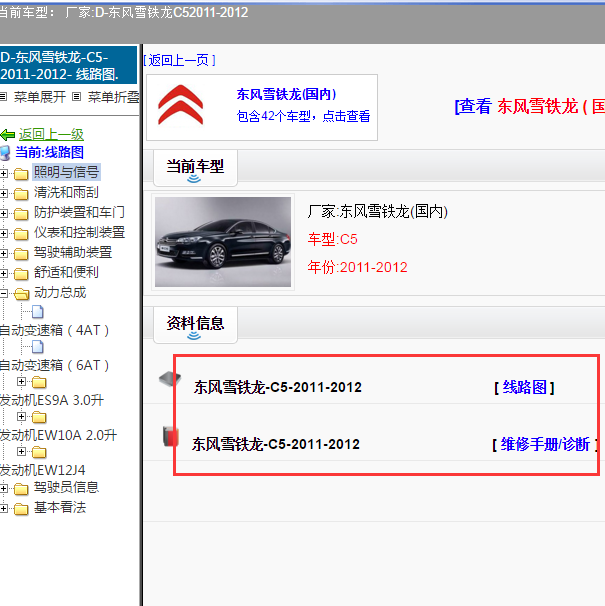Select 发动机ES9A 3.0升 tree item
605x606 pixels.
(x=52, y=400)
